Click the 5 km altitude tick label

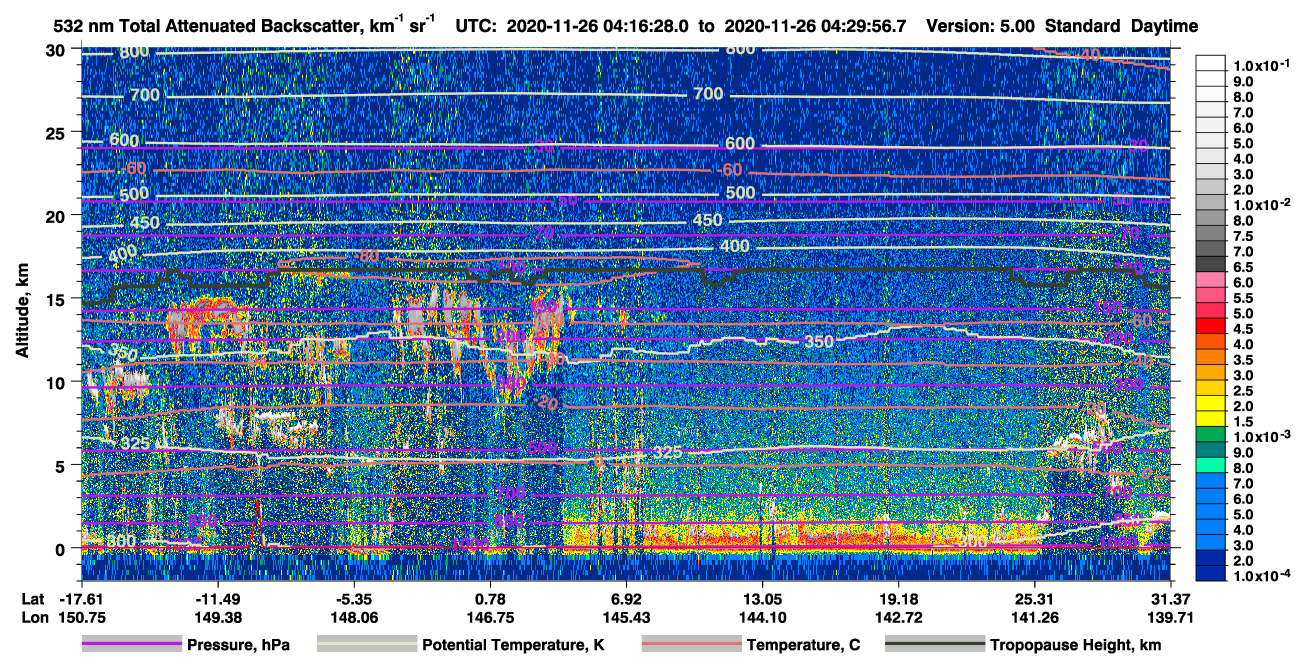click(61, 465)
